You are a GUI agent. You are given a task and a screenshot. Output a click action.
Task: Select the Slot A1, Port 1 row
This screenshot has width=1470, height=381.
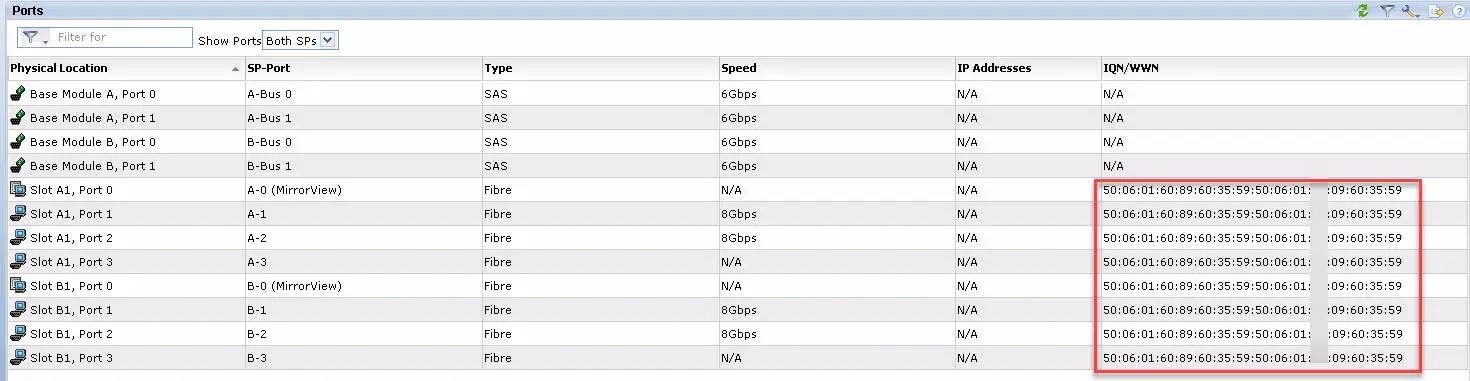click(x=735, y=213)
